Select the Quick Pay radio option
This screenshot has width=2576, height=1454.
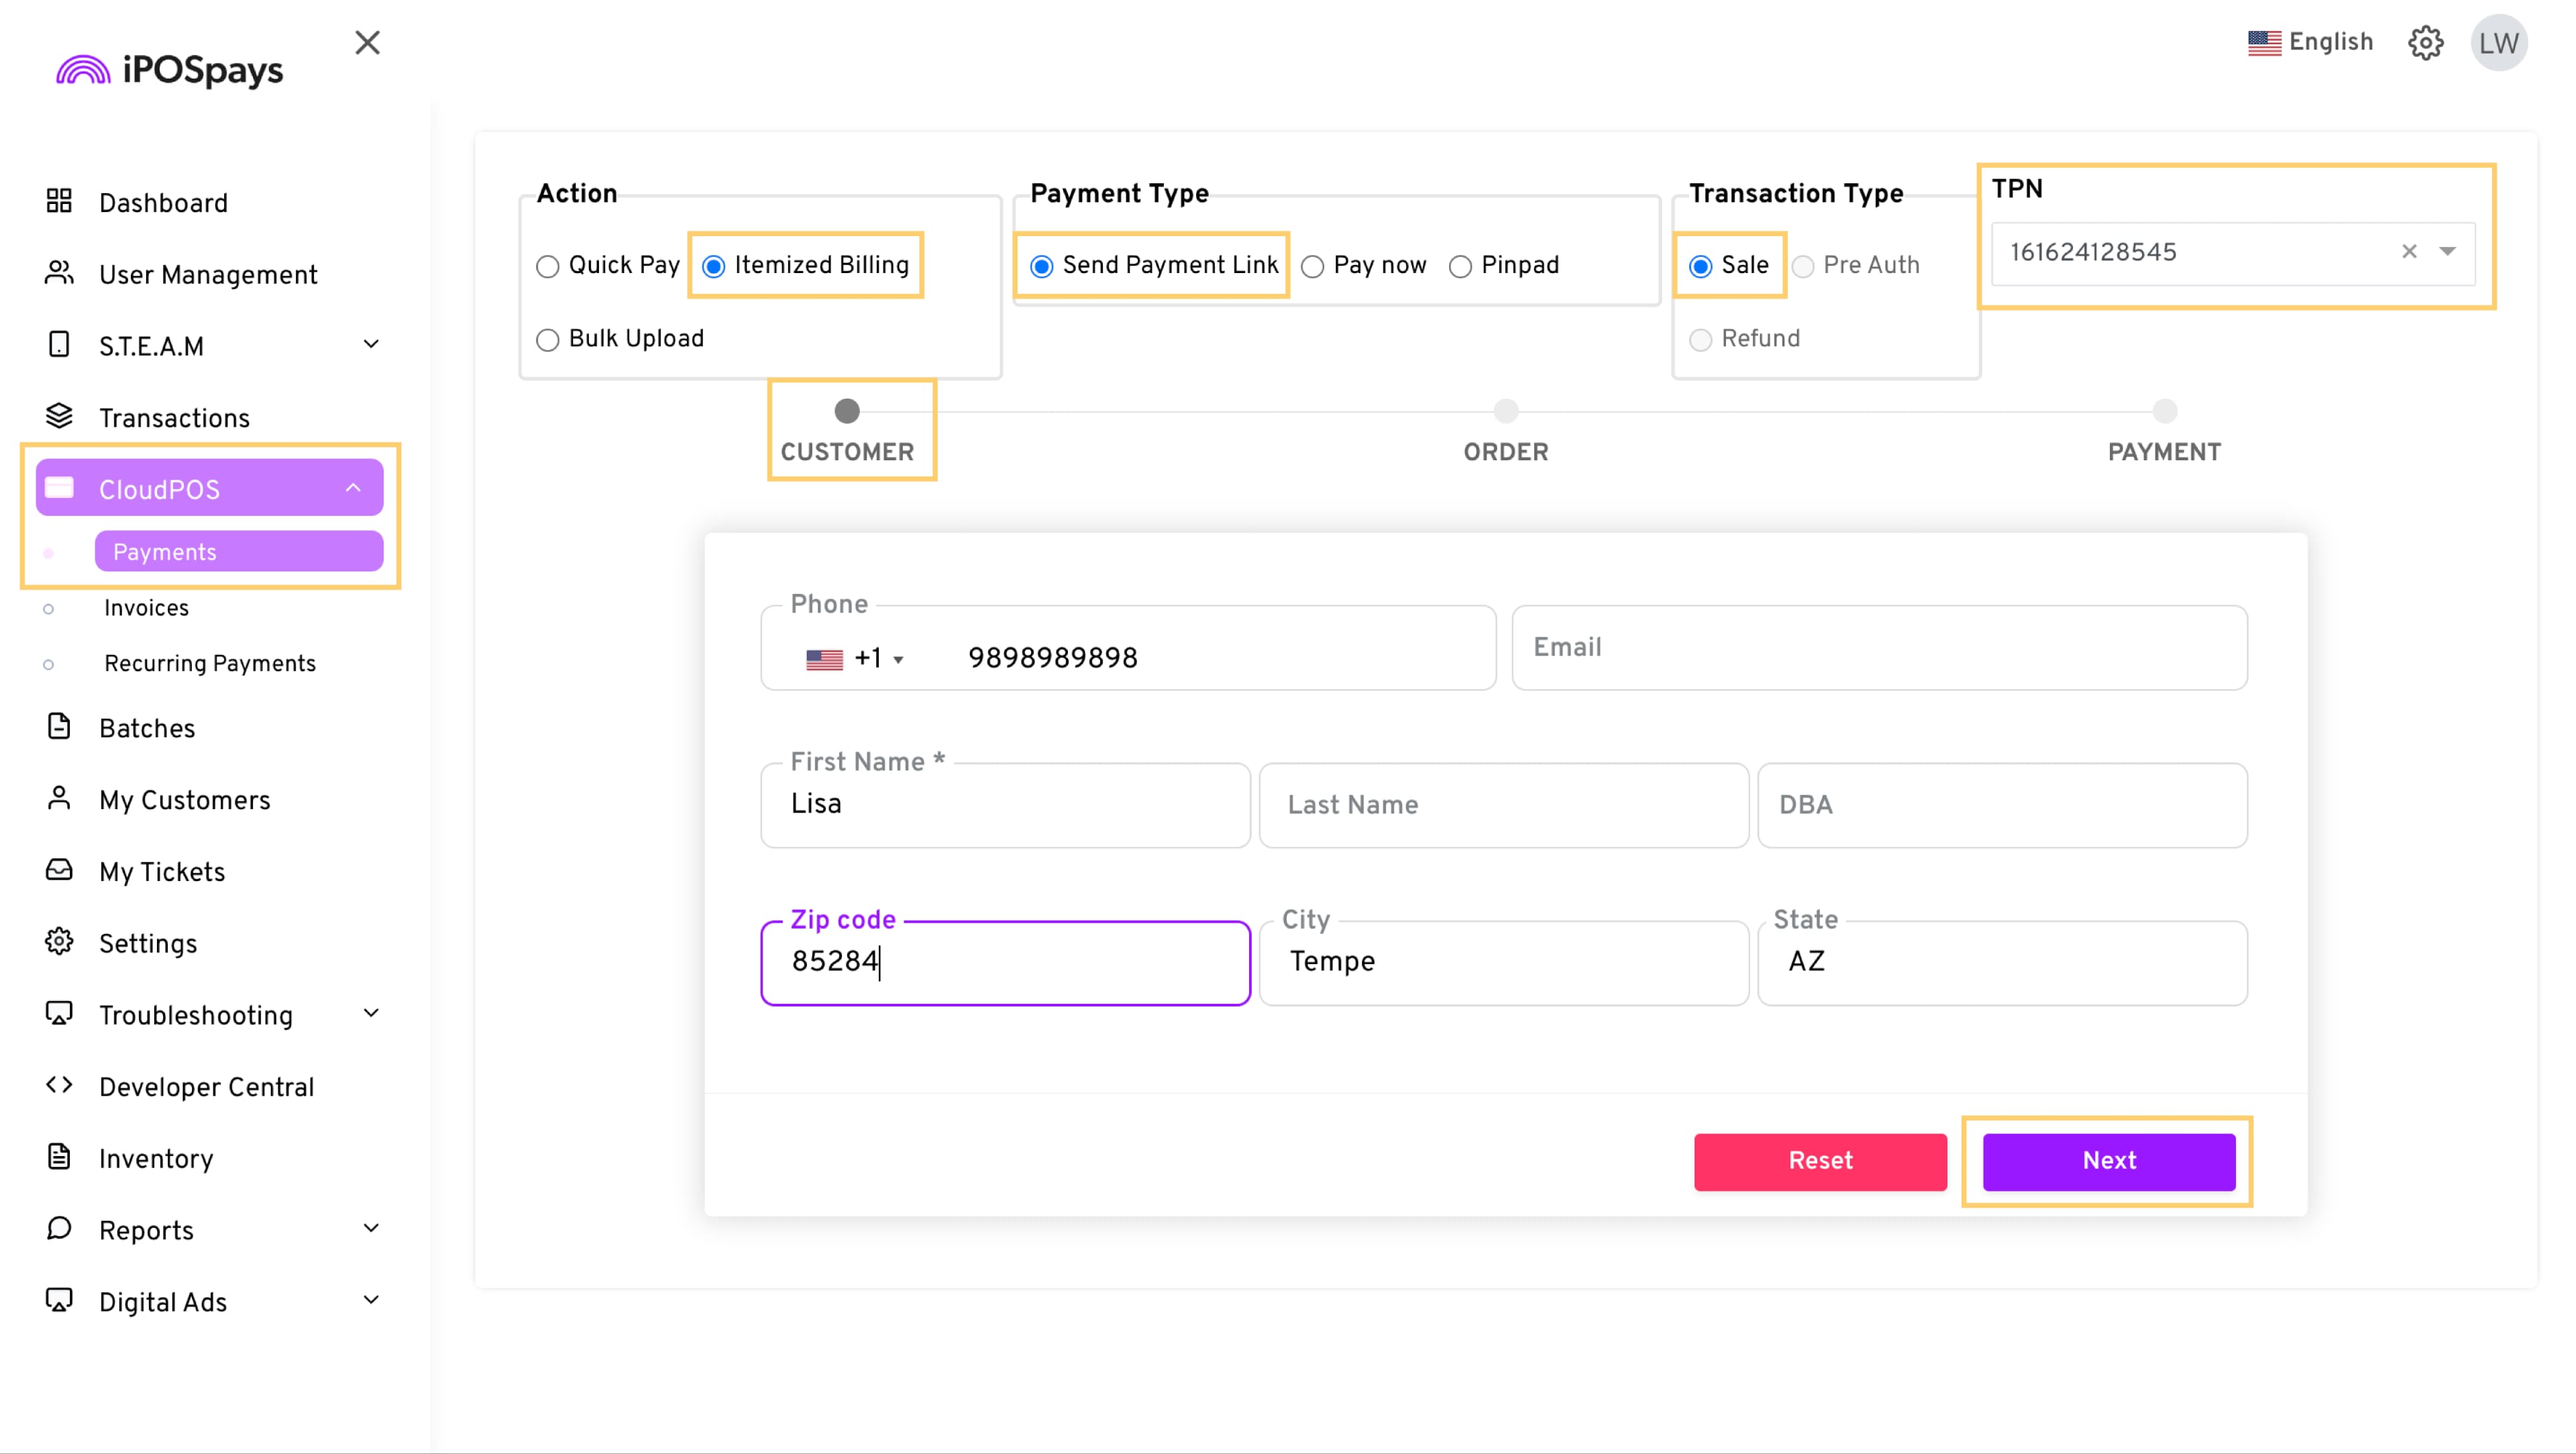click(x=547, y=266)
